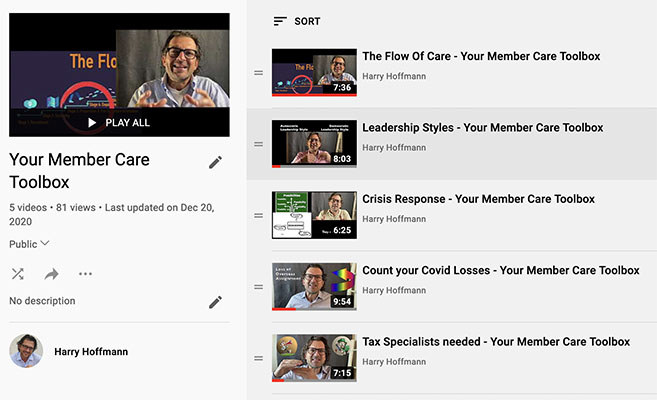Edit the playlist title with pencil icon
Image resolution: width=657 pixels, height=400 pixels.
point(215,162)
